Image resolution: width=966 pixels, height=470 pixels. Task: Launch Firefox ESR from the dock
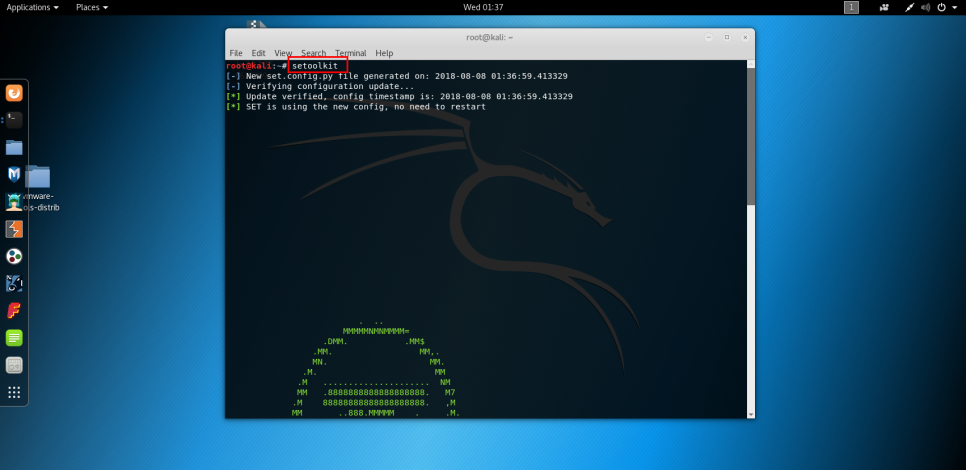click(x=14, y=94)
